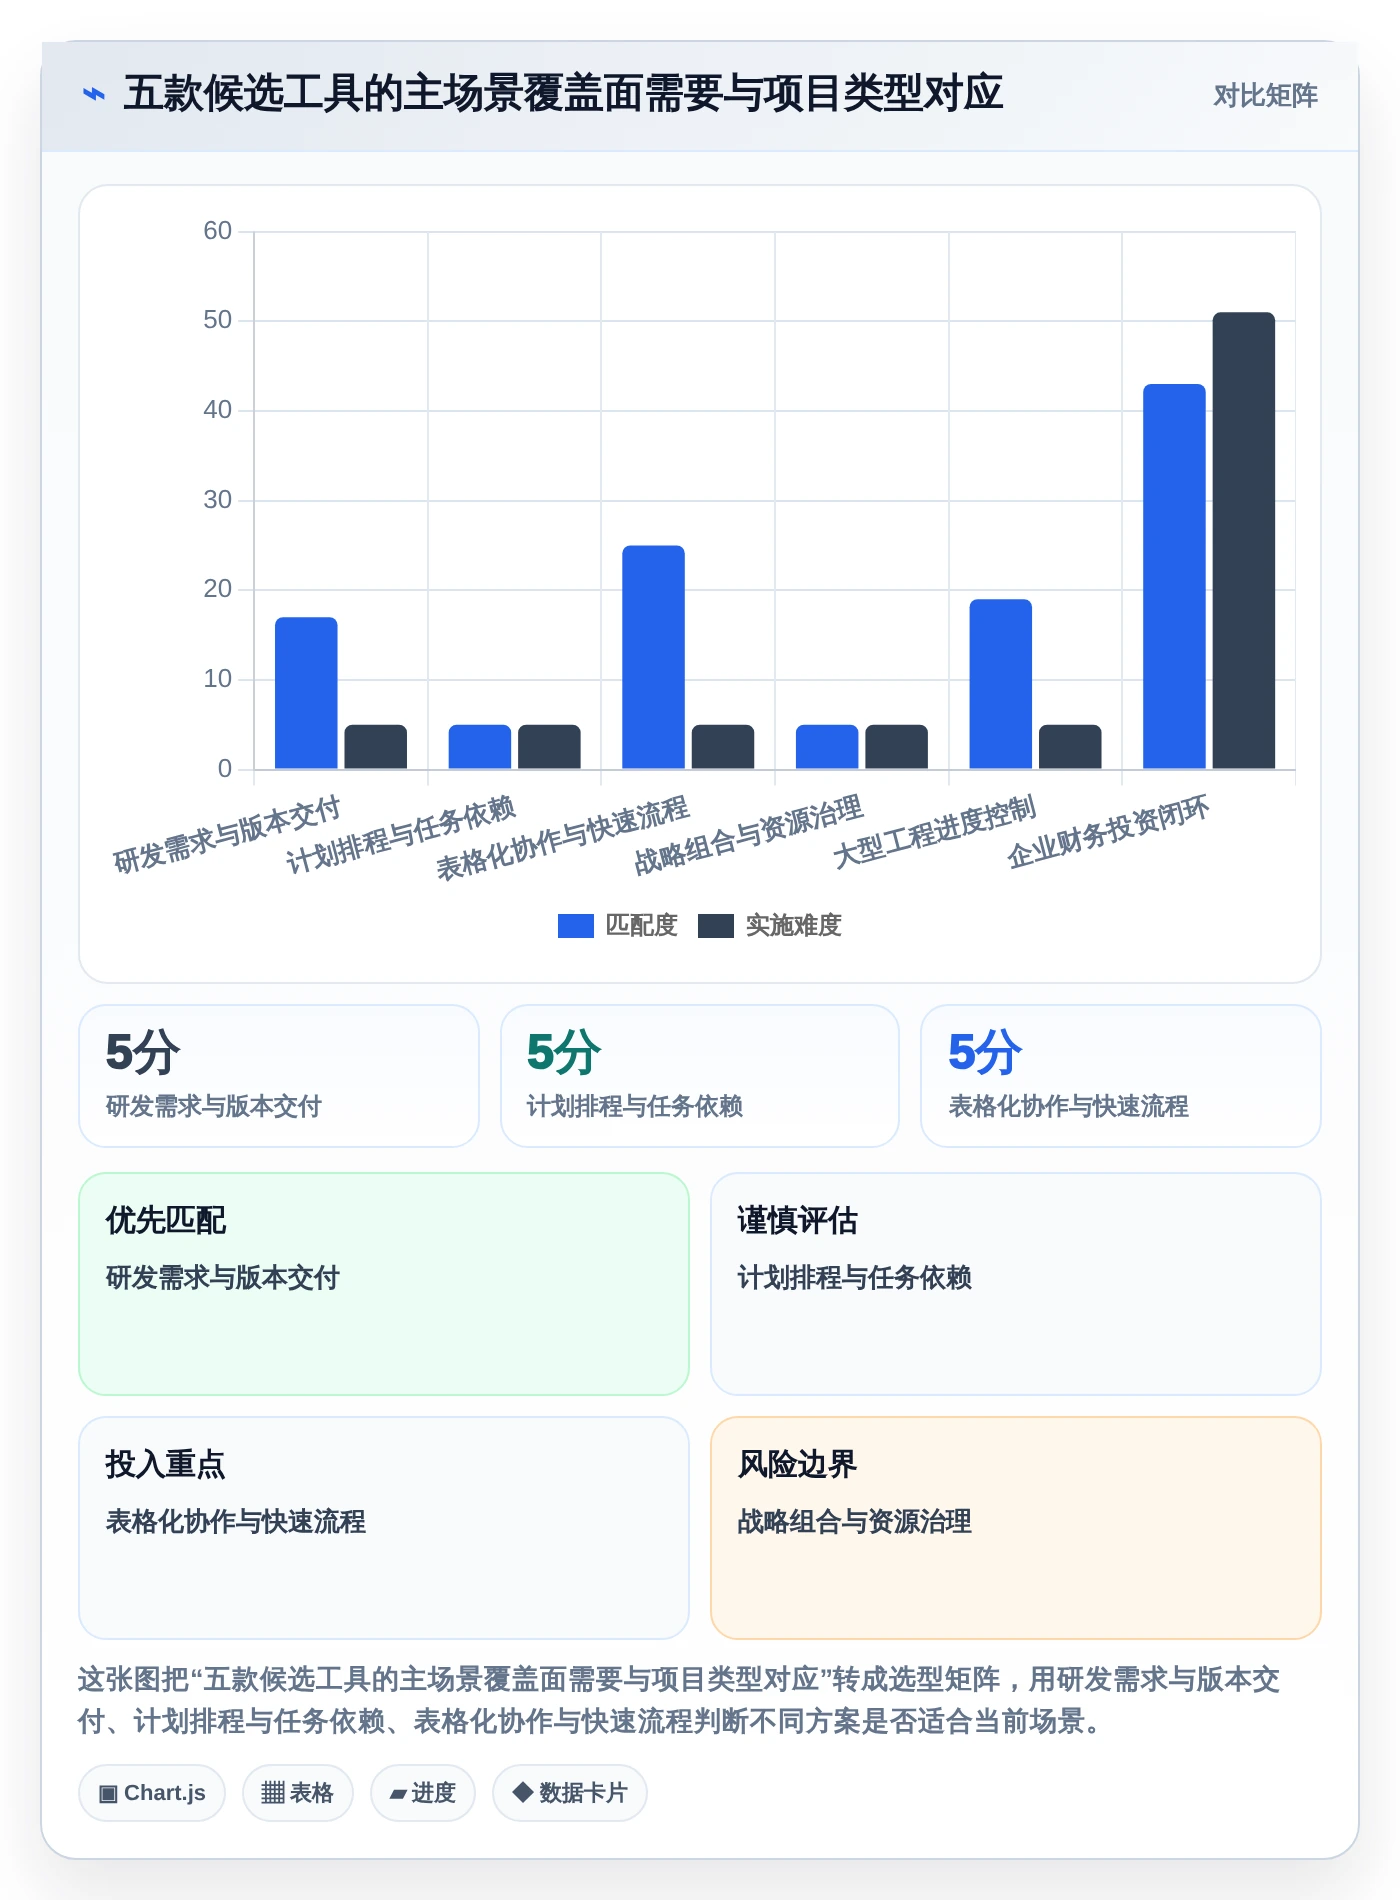Viewport: 1400px width, 1900px height.
Task: Click the bar icon in 进度 chip
Action: pos(398,1795)
